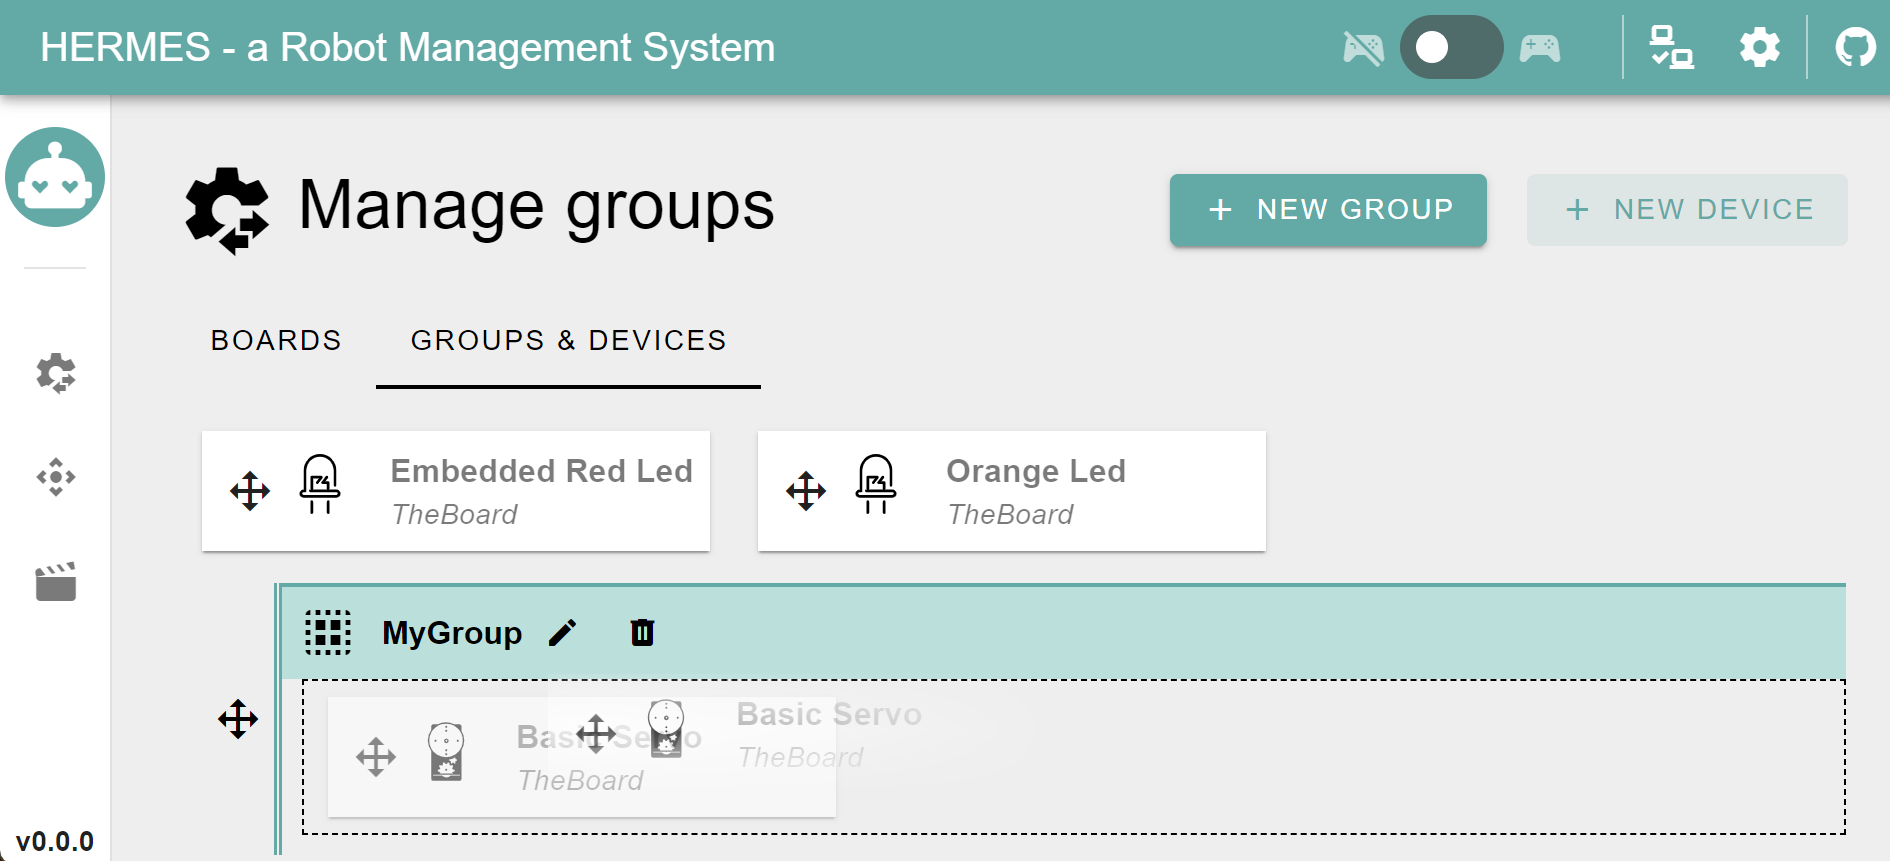Click the MyGroup title text
Screen dimensions: 1890x861
point(452,633)
